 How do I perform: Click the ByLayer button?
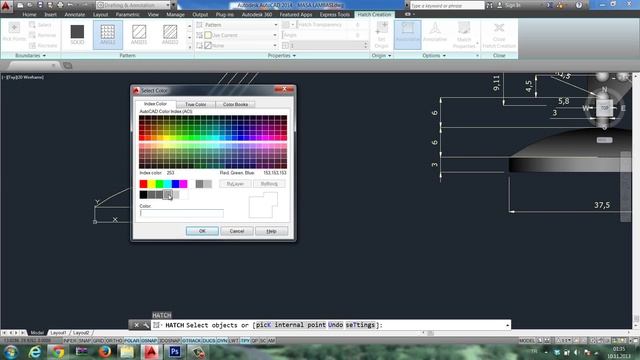[x=235, y=184]
